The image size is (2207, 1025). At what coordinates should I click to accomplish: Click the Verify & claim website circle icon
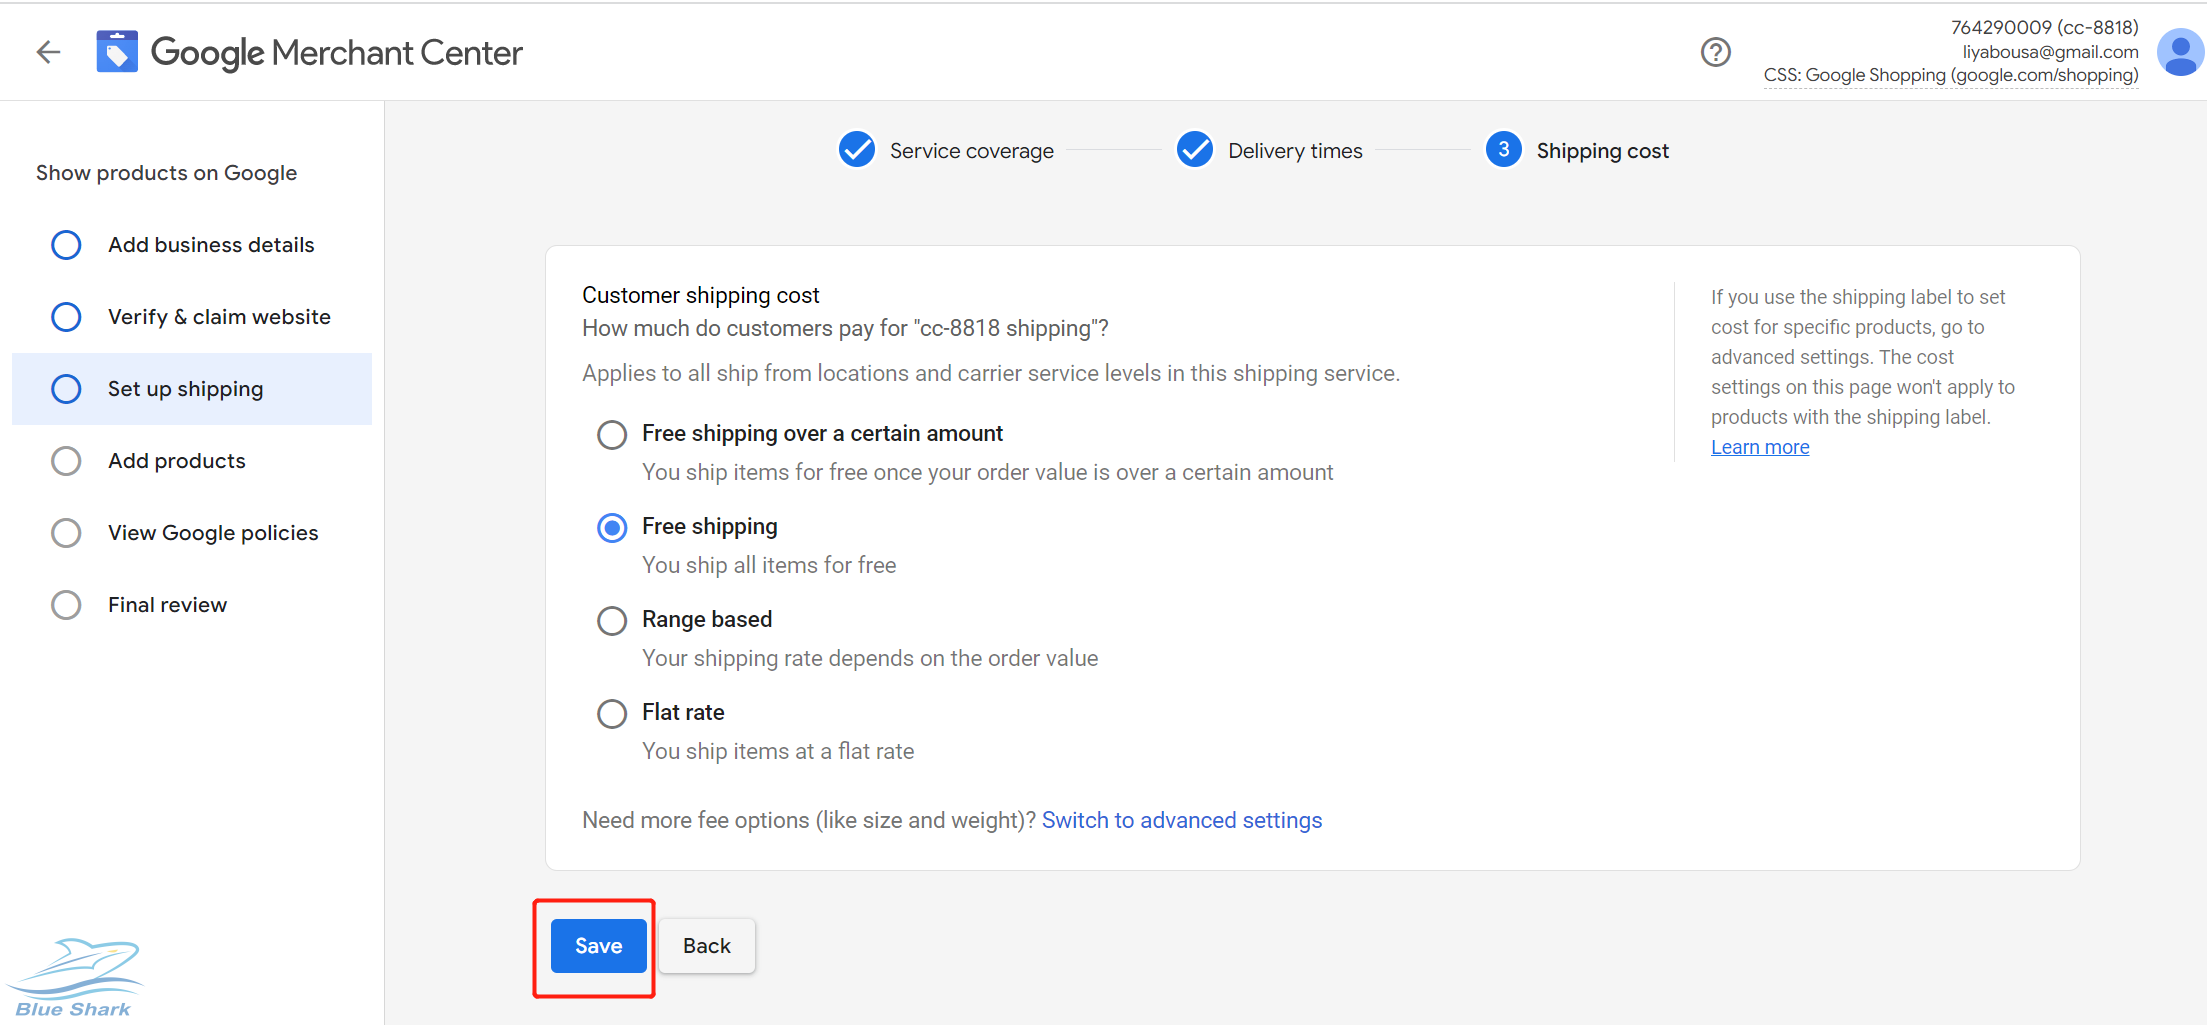coord(66,317)
